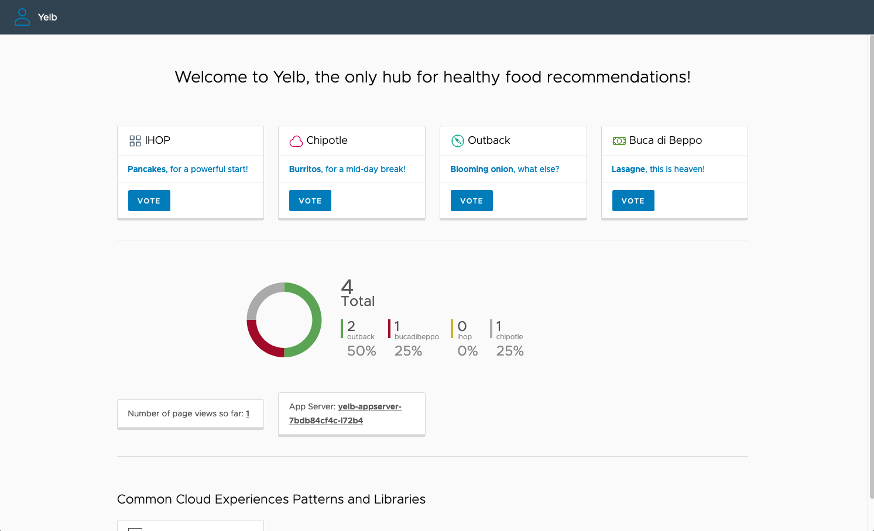874x531 pixels.
Task: Click the user profile icon in header
Action: [x=22, y=17]
